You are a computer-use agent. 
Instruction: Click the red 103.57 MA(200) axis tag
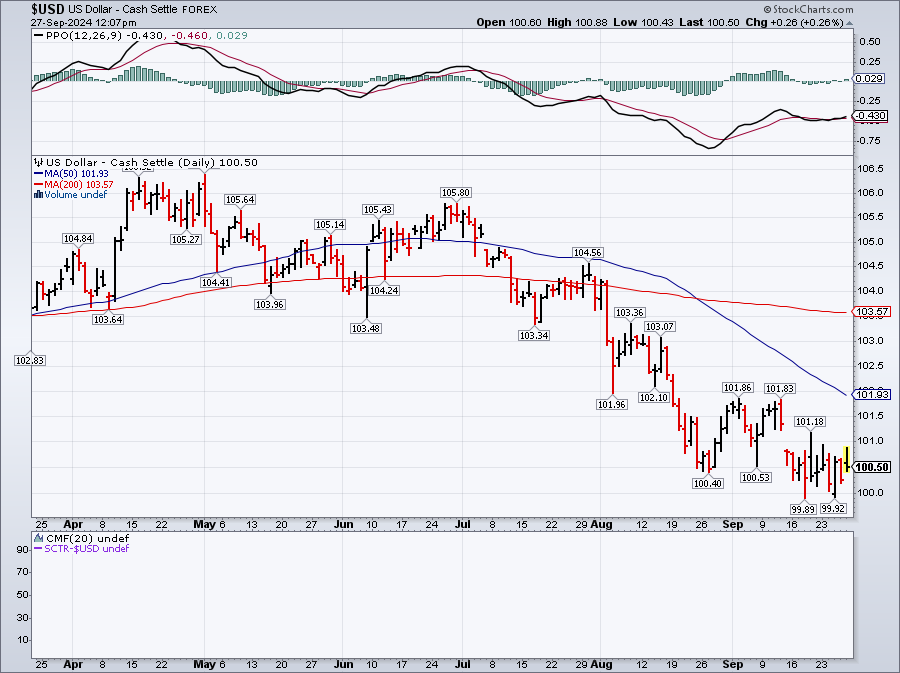[873, 312]
